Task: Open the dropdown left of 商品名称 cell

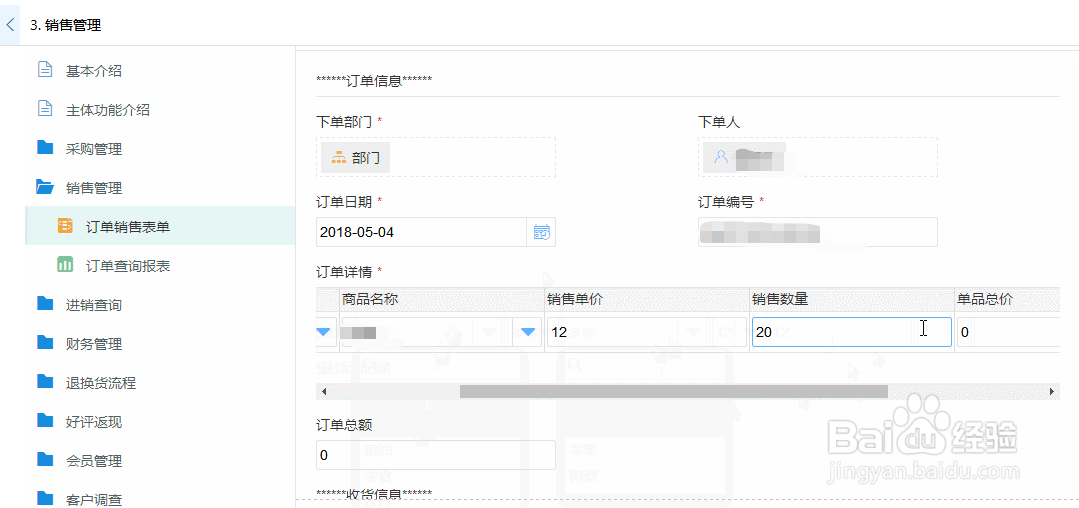Action: click(x=323, y=332)
